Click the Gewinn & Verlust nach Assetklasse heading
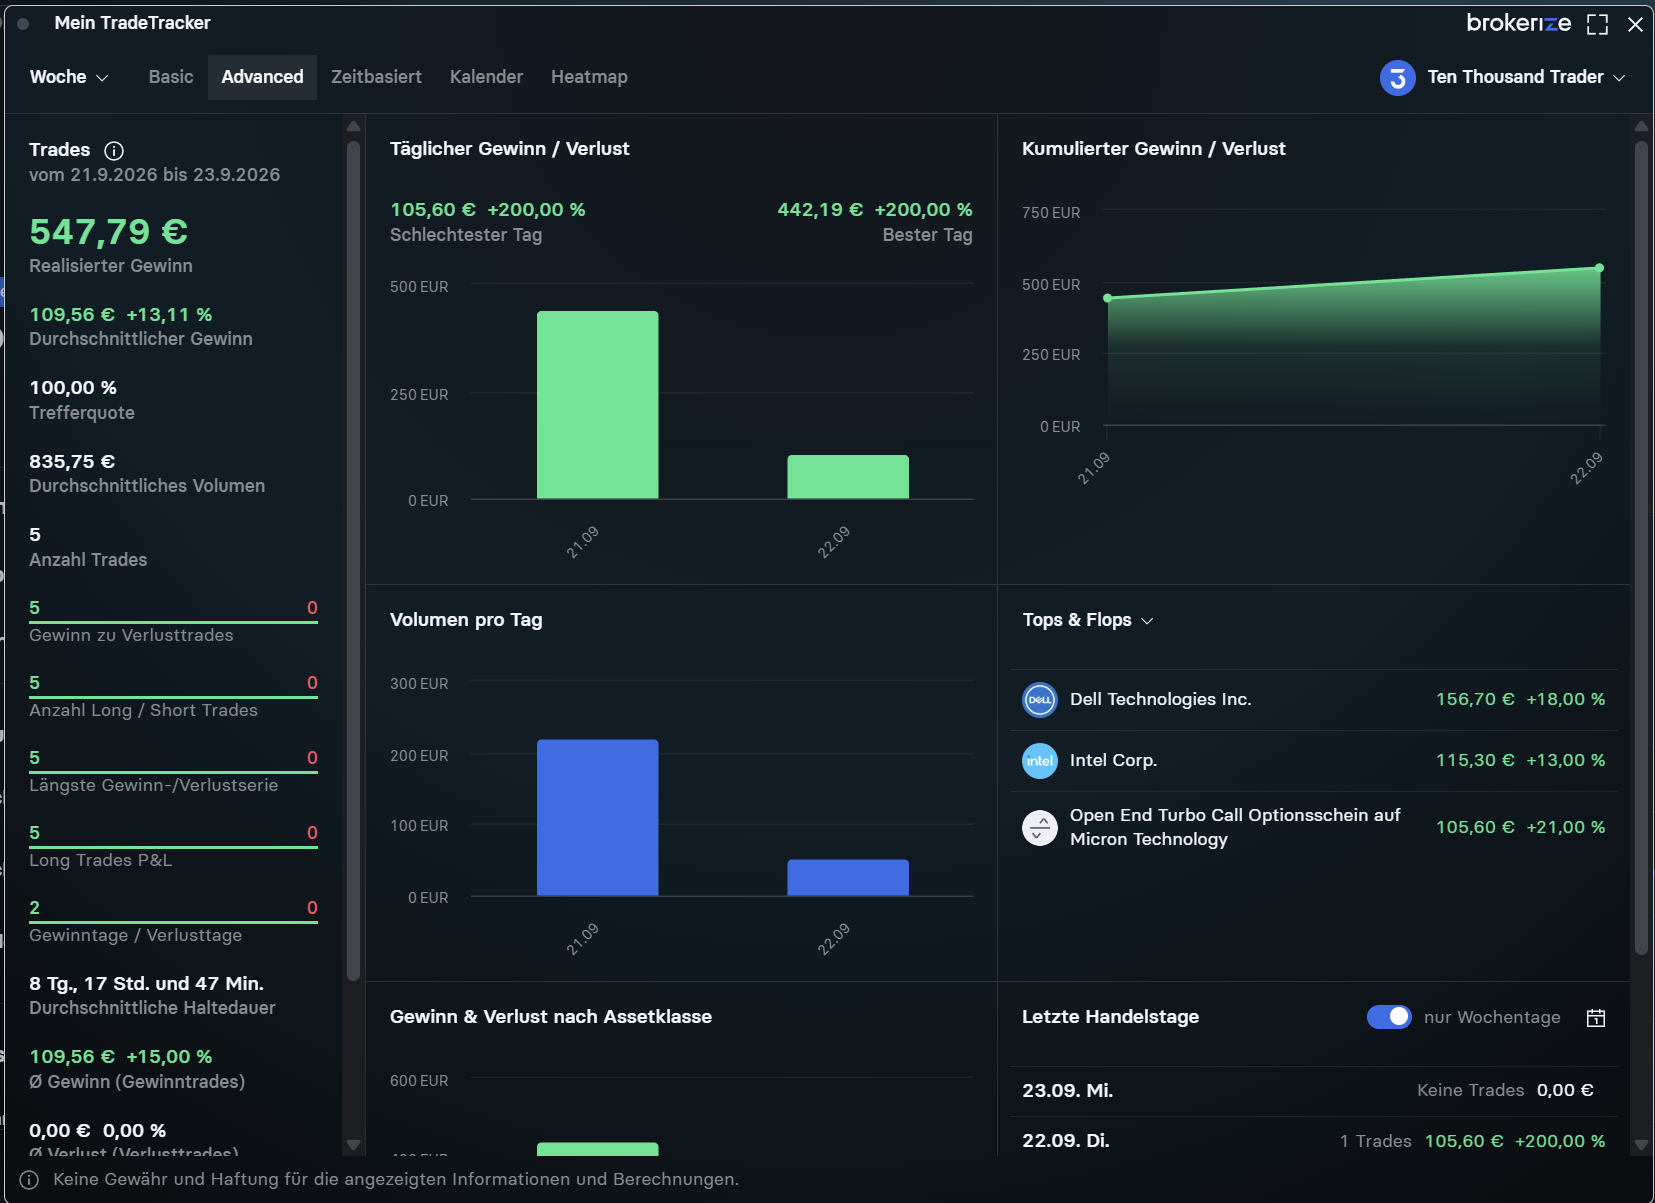This screenshot has height=1203, width=1655. coord(551,1017)
